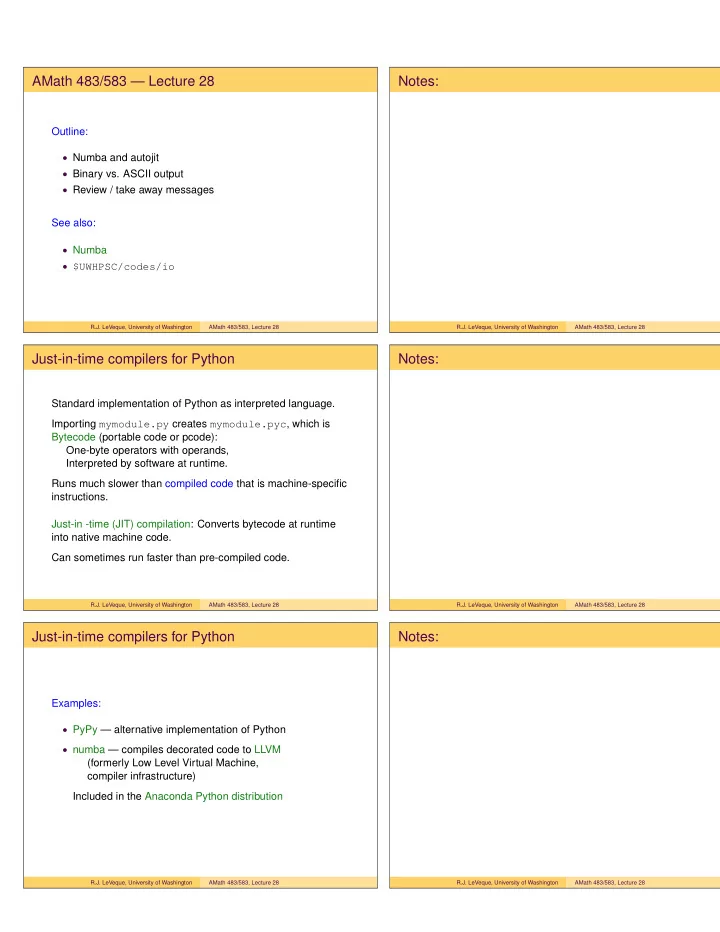The height and width of the screenshot is (932, 720).
Task: Open the green Numba link under See also
Action: 90,250
